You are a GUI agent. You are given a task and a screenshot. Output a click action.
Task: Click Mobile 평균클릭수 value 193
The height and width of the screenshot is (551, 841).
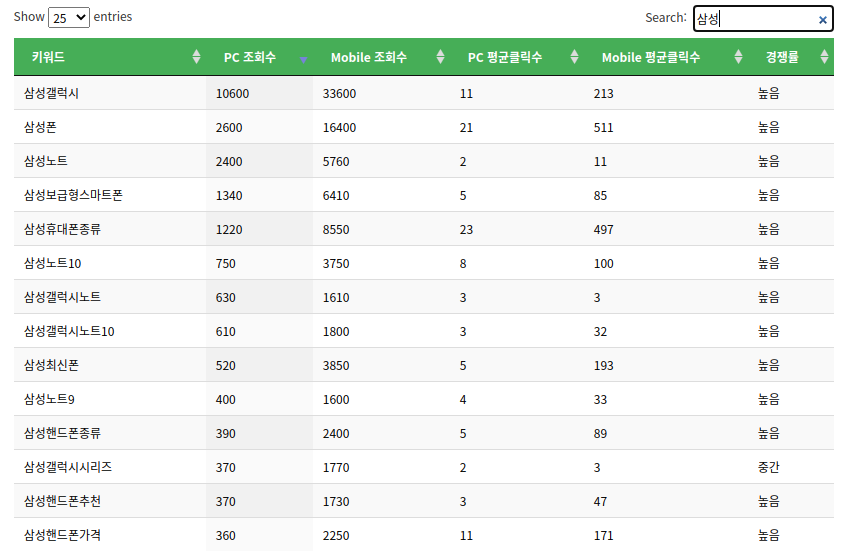603,366
